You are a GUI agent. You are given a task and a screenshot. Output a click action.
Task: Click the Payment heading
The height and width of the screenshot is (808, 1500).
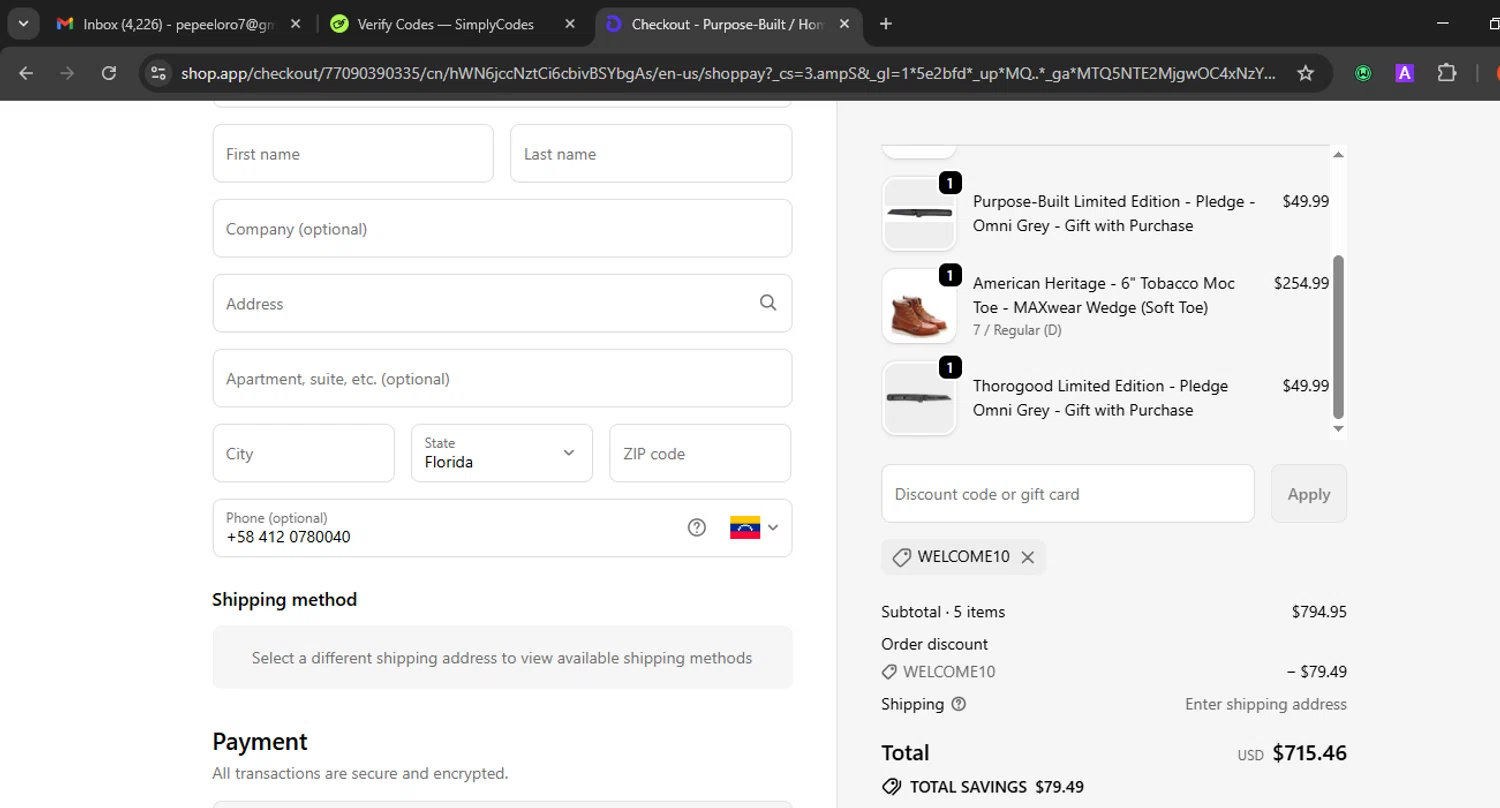260,741
